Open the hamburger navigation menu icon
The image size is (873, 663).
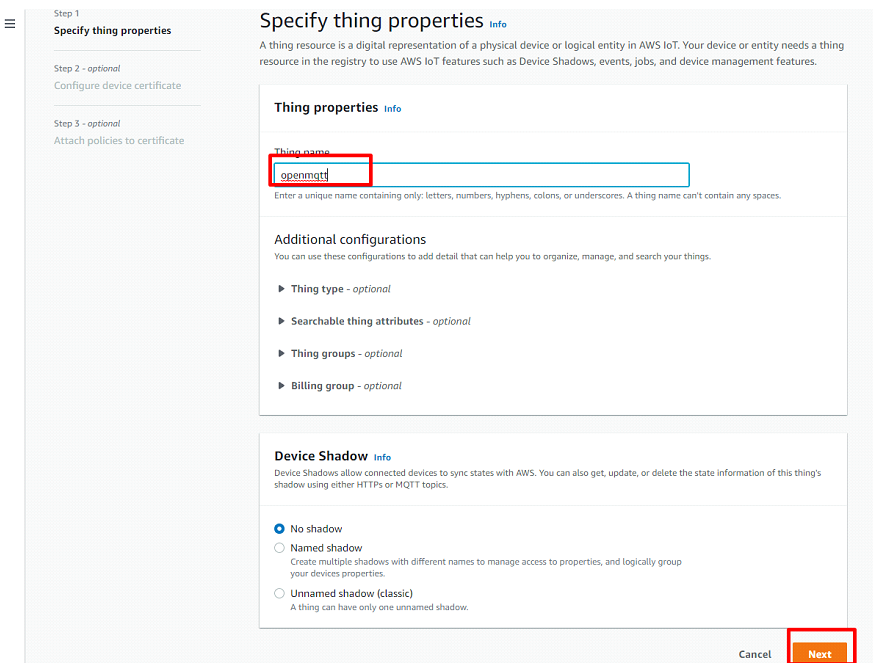coord(10,23)
